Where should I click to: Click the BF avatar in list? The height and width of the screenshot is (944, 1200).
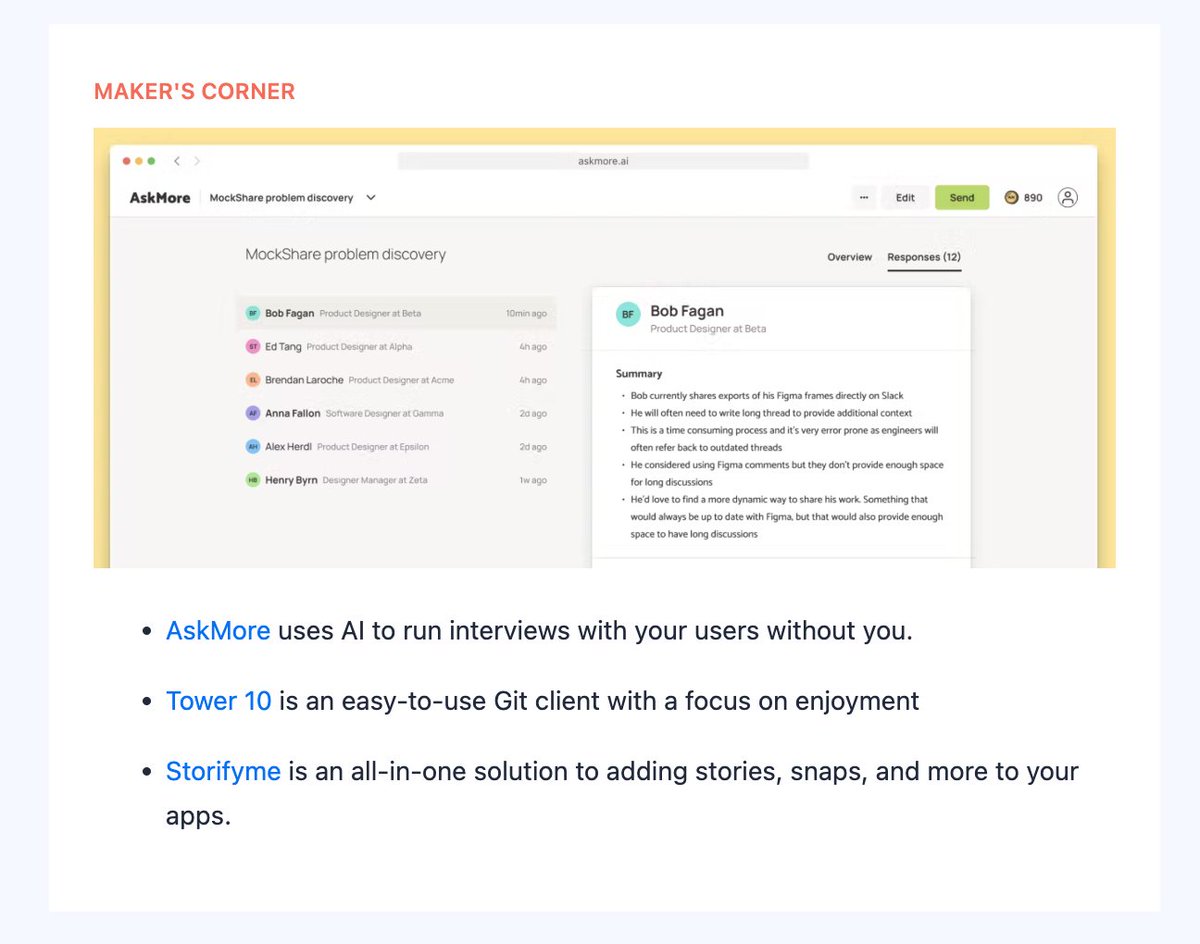253,313
